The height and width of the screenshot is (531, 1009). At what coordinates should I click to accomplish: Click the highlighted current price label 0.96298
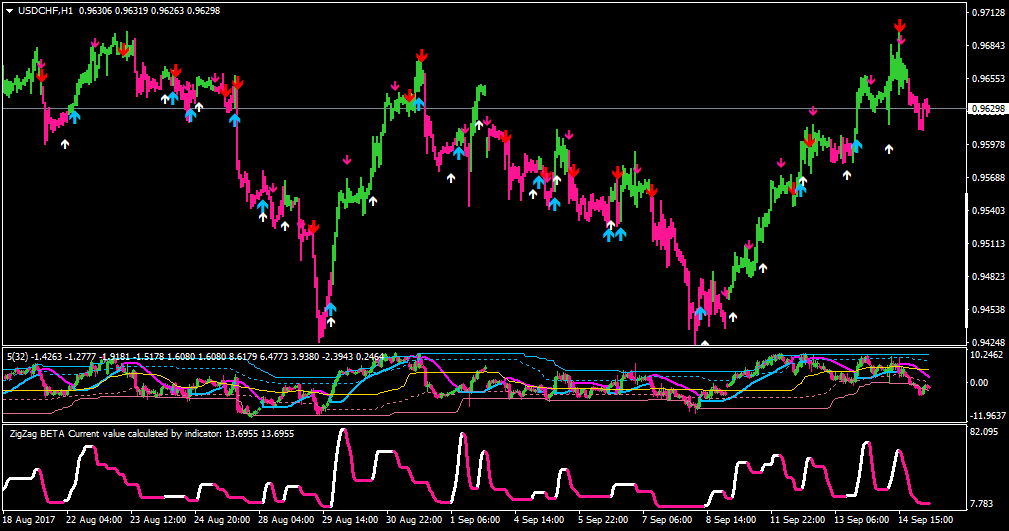coord(988,109)
